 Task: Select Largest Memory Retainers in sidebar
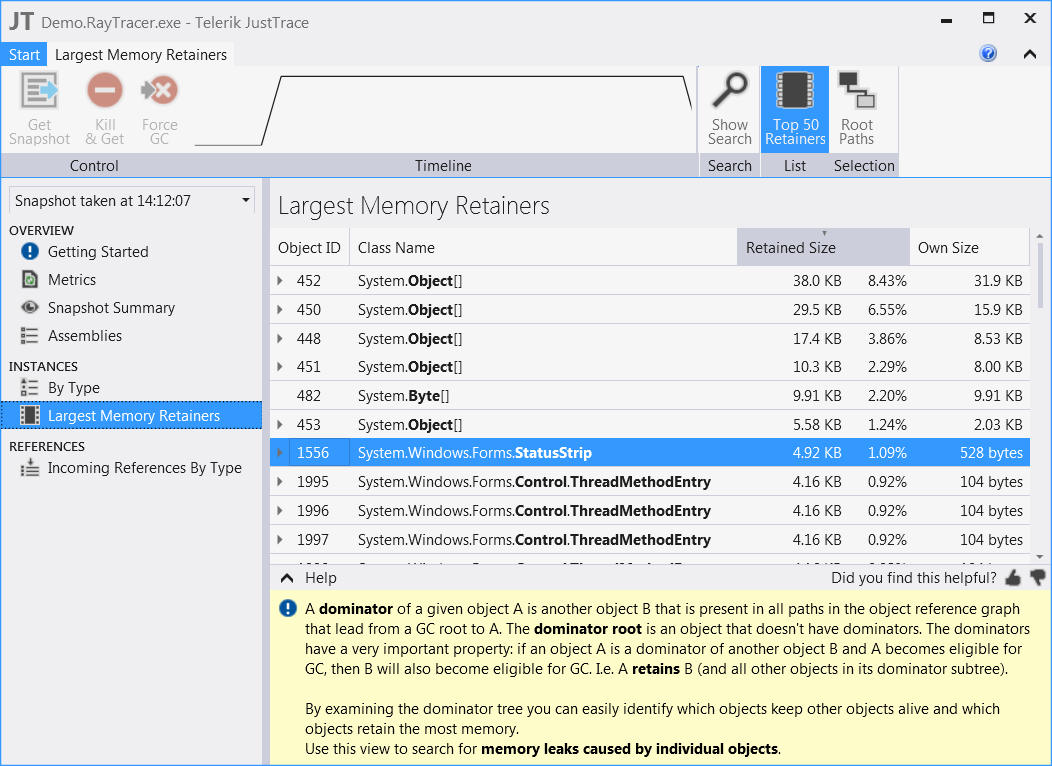click(132, 415)
